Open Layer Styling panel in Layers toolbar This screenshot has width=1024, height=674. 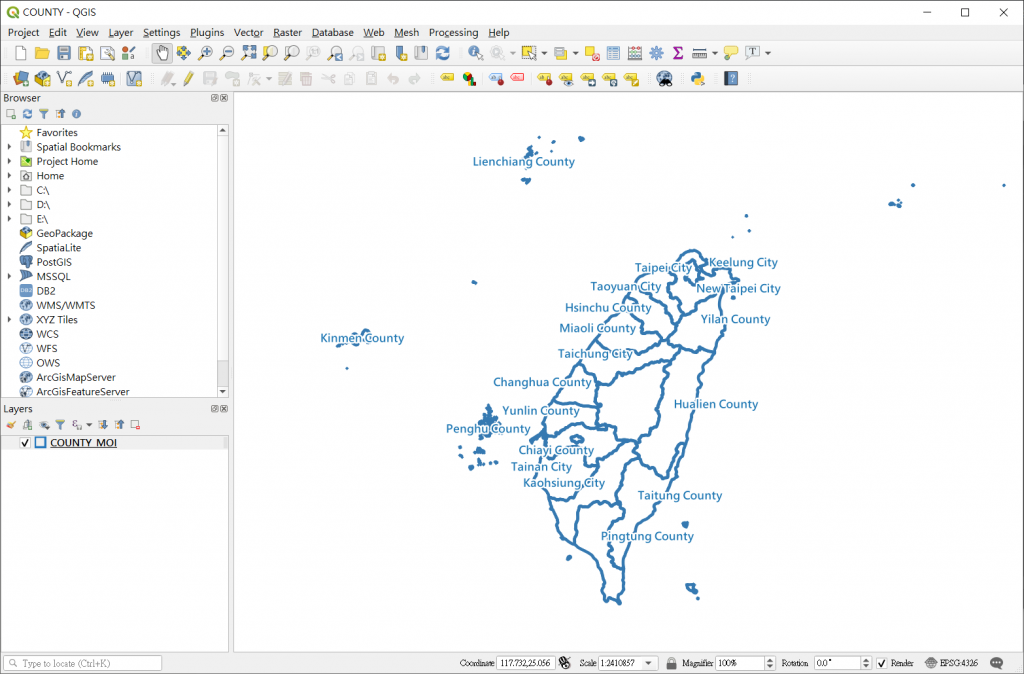[x=10, y=425]
